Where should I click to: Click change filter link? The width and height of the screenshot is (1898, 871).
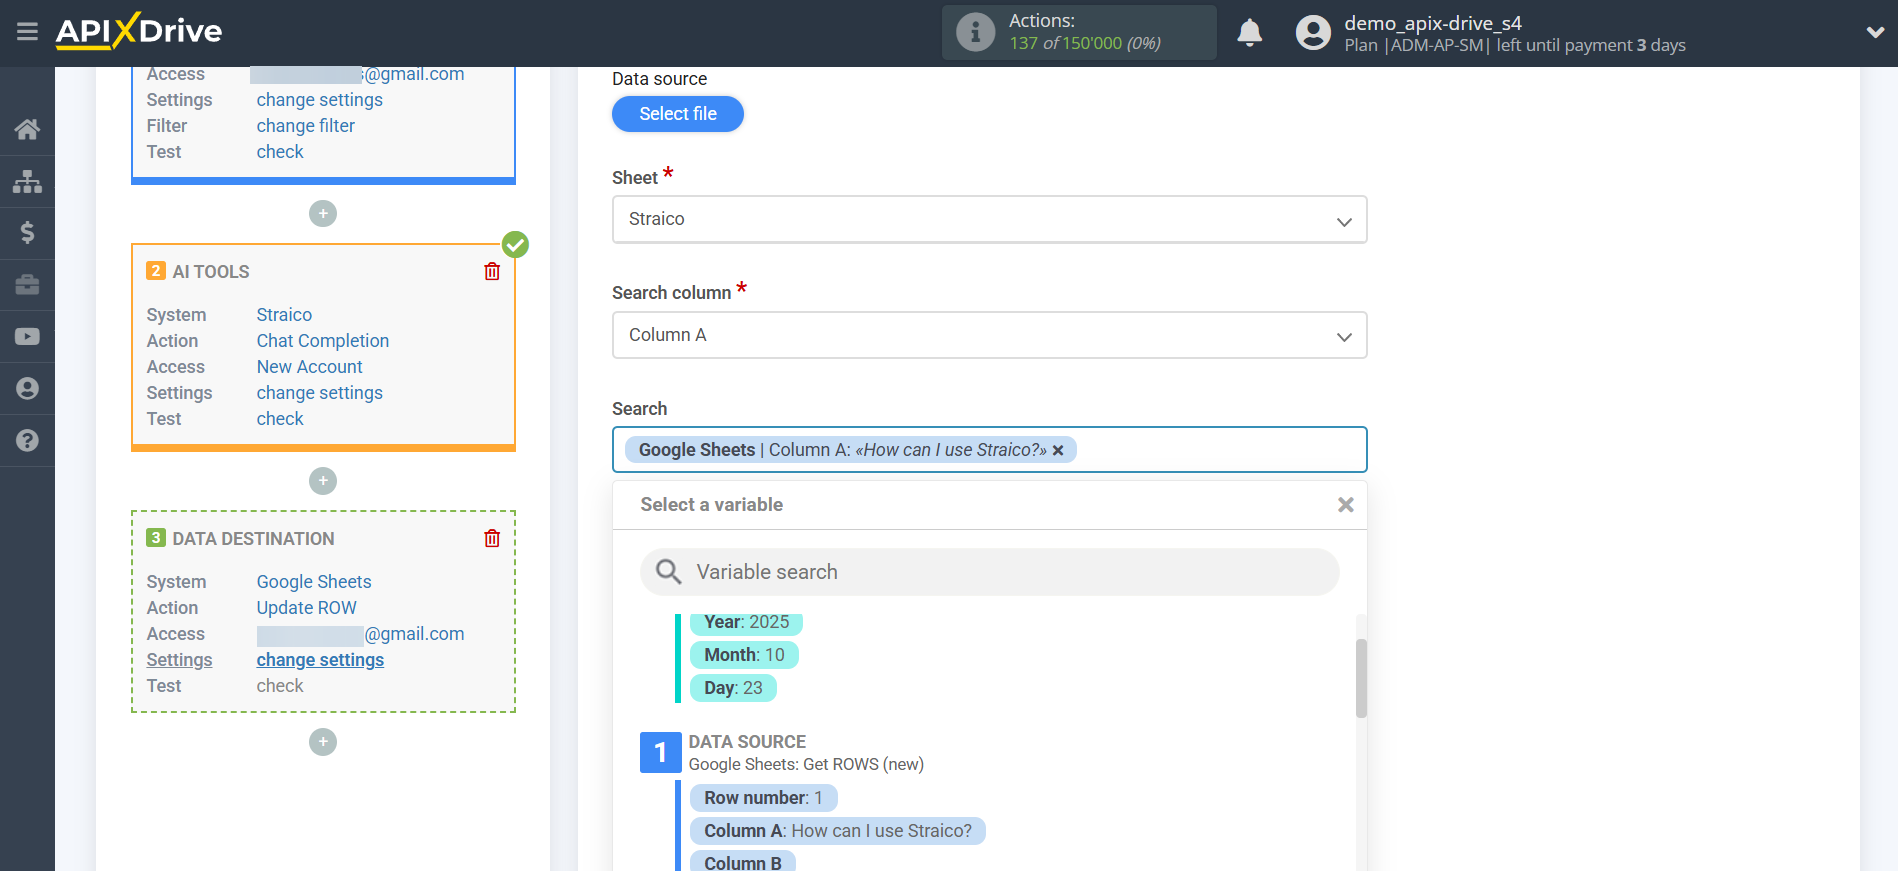point(305,126)
